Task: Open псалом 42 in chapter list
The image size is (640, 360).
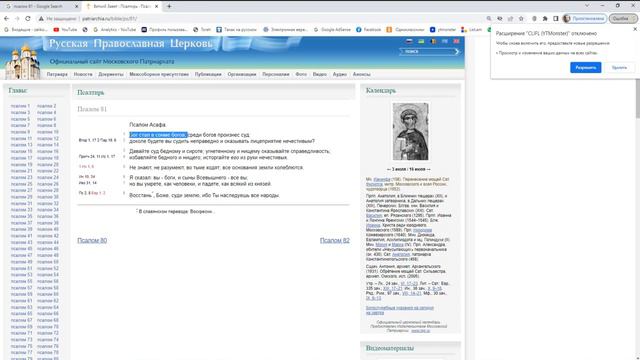Action: tap(48, 236)
